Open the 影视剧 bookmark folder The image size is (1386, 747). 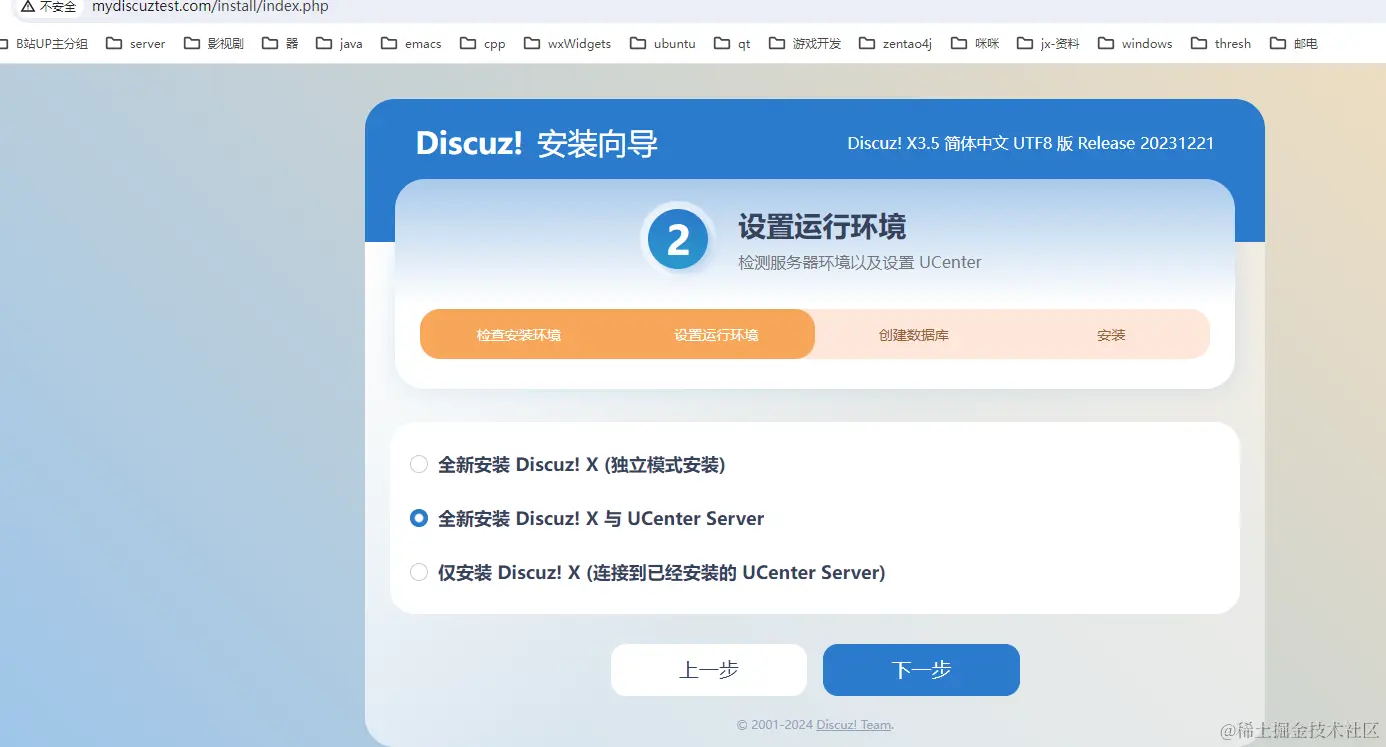click(213, 43)
